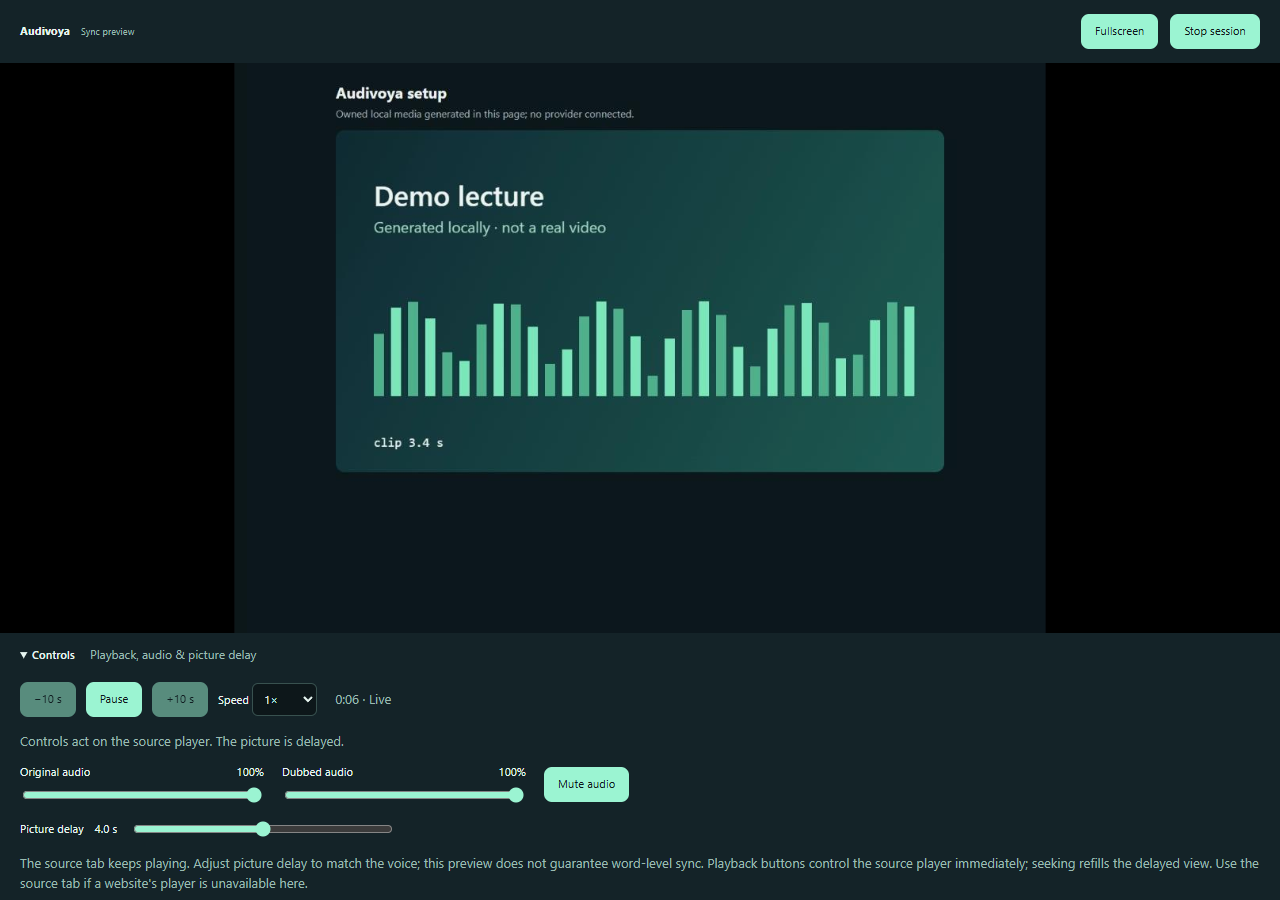Click the "Sync preview" header label
The height and width of the screenshot is (900, 1280).
tap(108, 32)
